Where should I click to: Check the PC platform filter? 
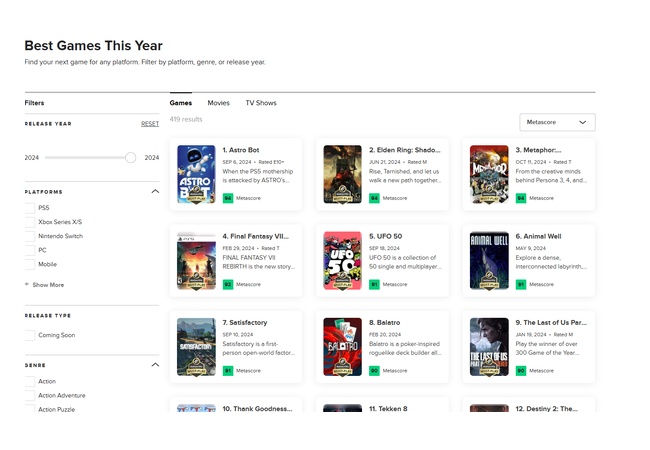pos(30,250)
